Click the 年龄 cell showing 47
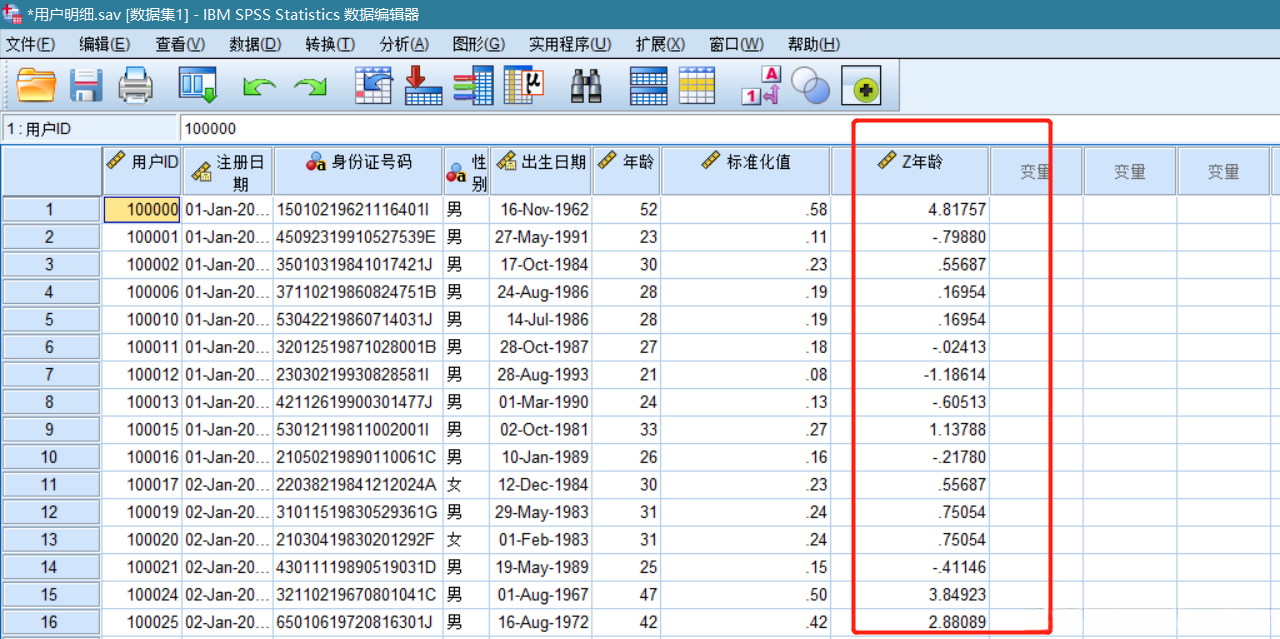The image size is (1280, 639). pos(626,595)
